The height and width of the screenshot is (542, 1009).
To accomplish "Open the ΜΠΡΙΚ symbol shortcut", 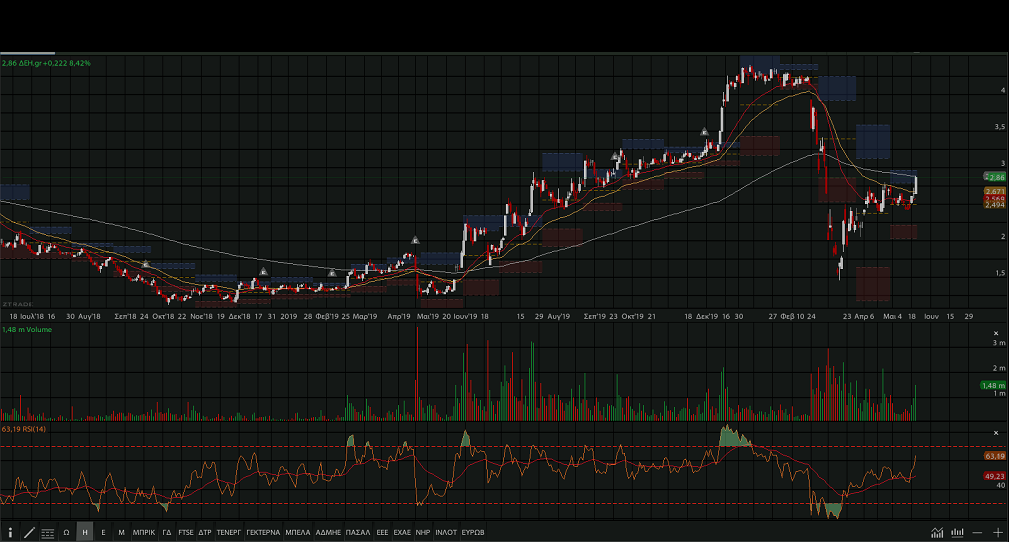I will tap(144, 532).
